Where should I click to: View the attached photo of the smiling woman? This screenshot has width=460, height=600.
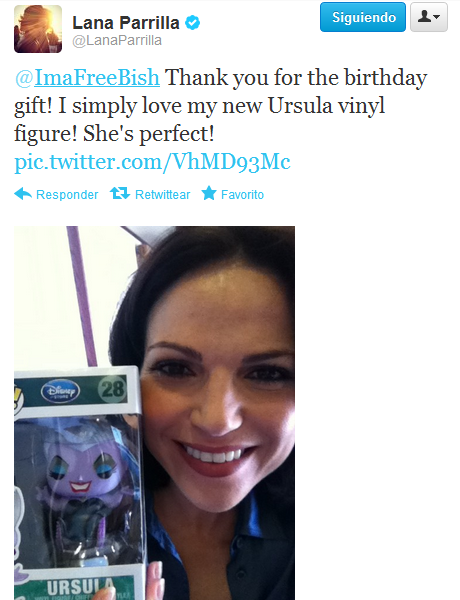point(154,413)
